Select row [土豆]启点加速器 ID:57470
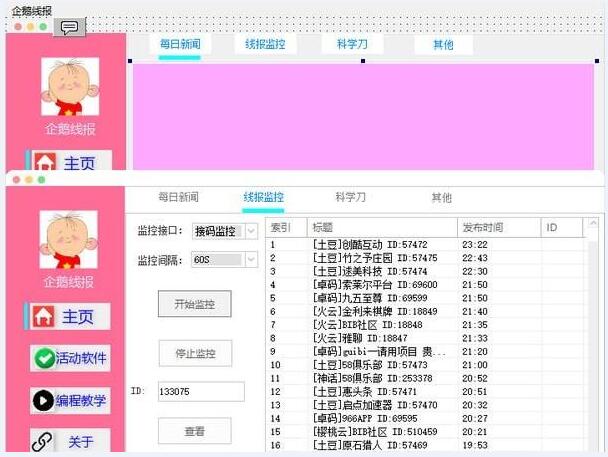 (427, 405)
